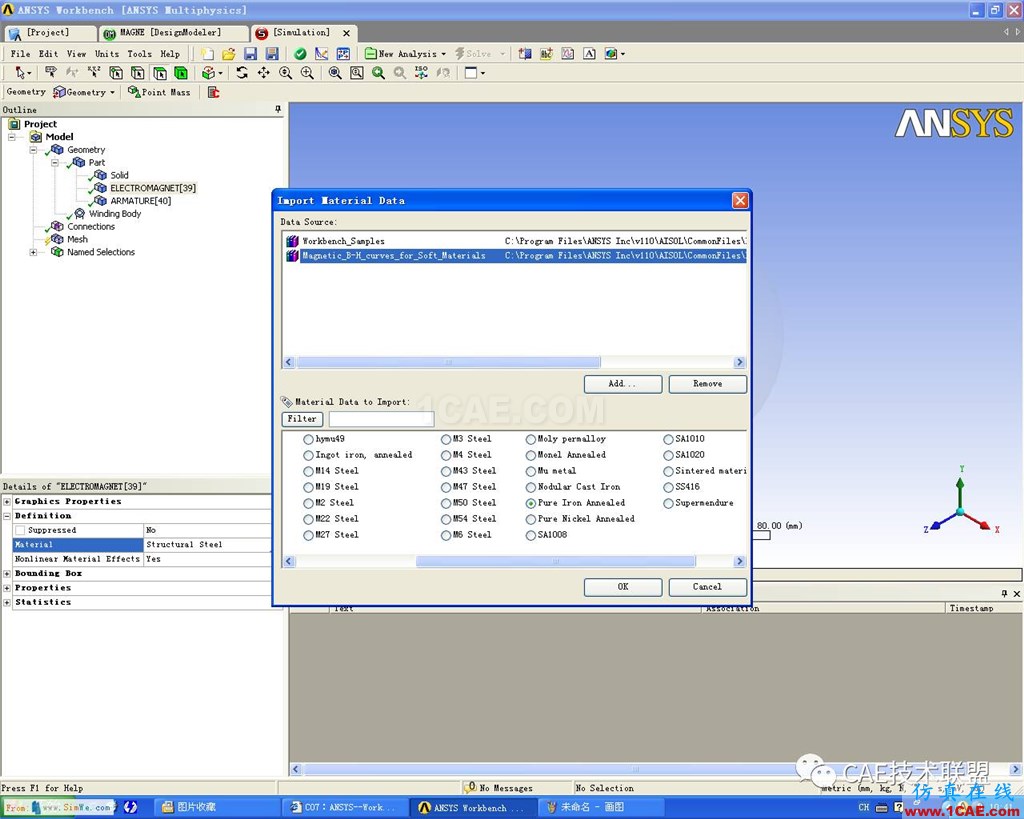Collapse the Geometry tree node
This screenshot has height=819, width=1024.
33,150
